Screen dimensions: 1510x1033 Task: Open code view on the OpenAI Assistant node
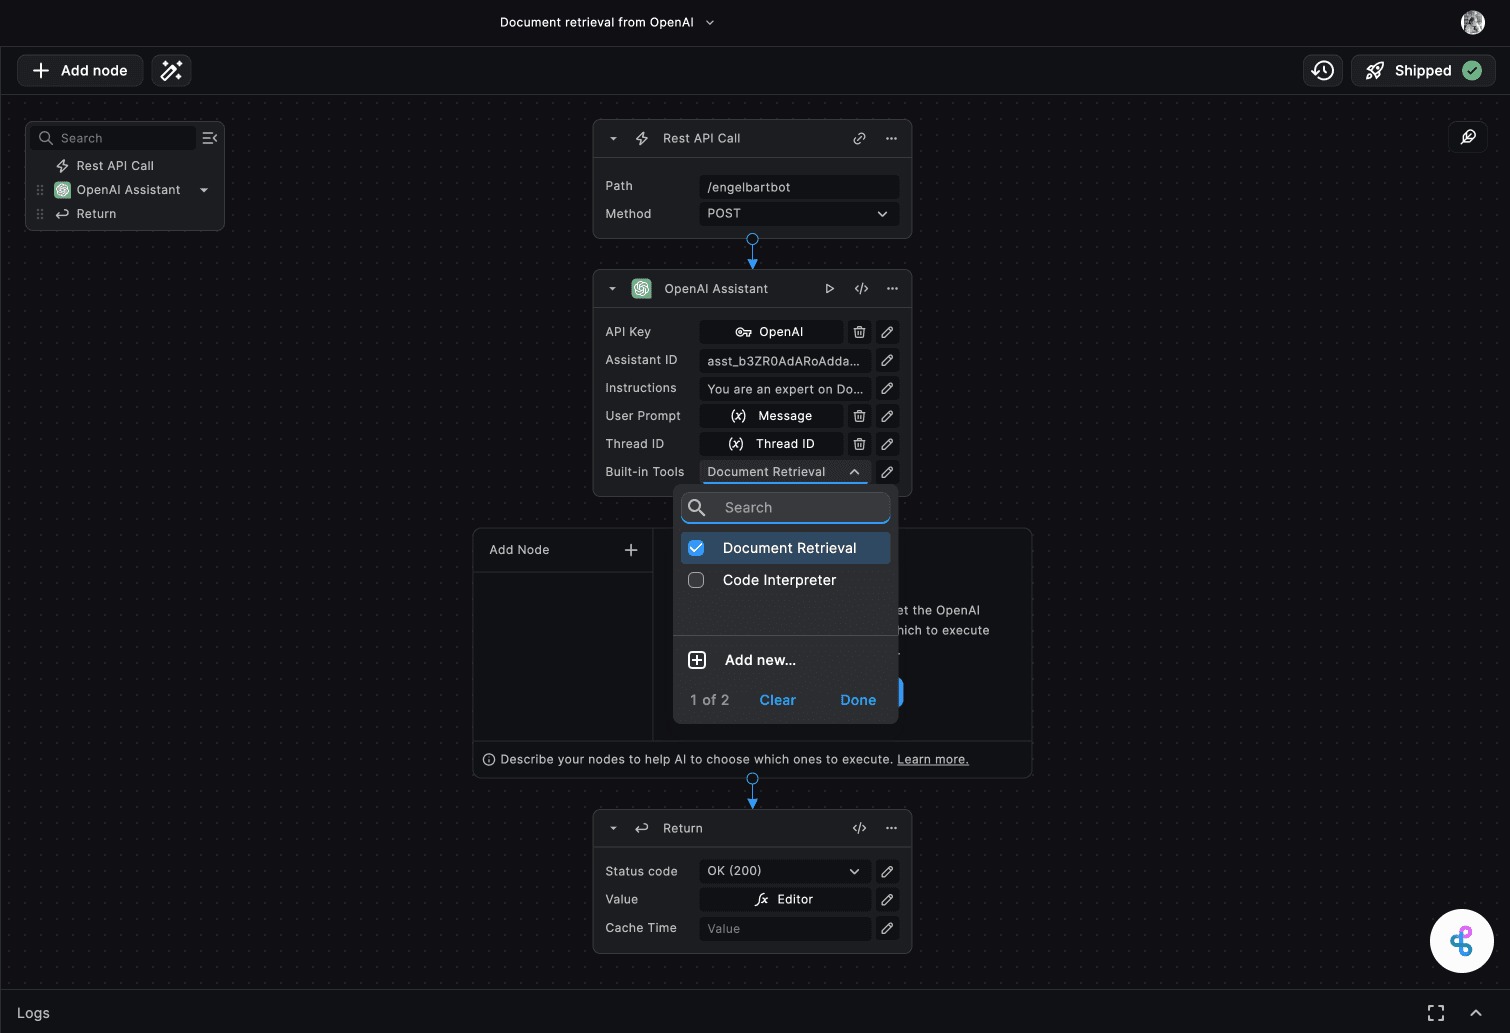tap(861, 288)
